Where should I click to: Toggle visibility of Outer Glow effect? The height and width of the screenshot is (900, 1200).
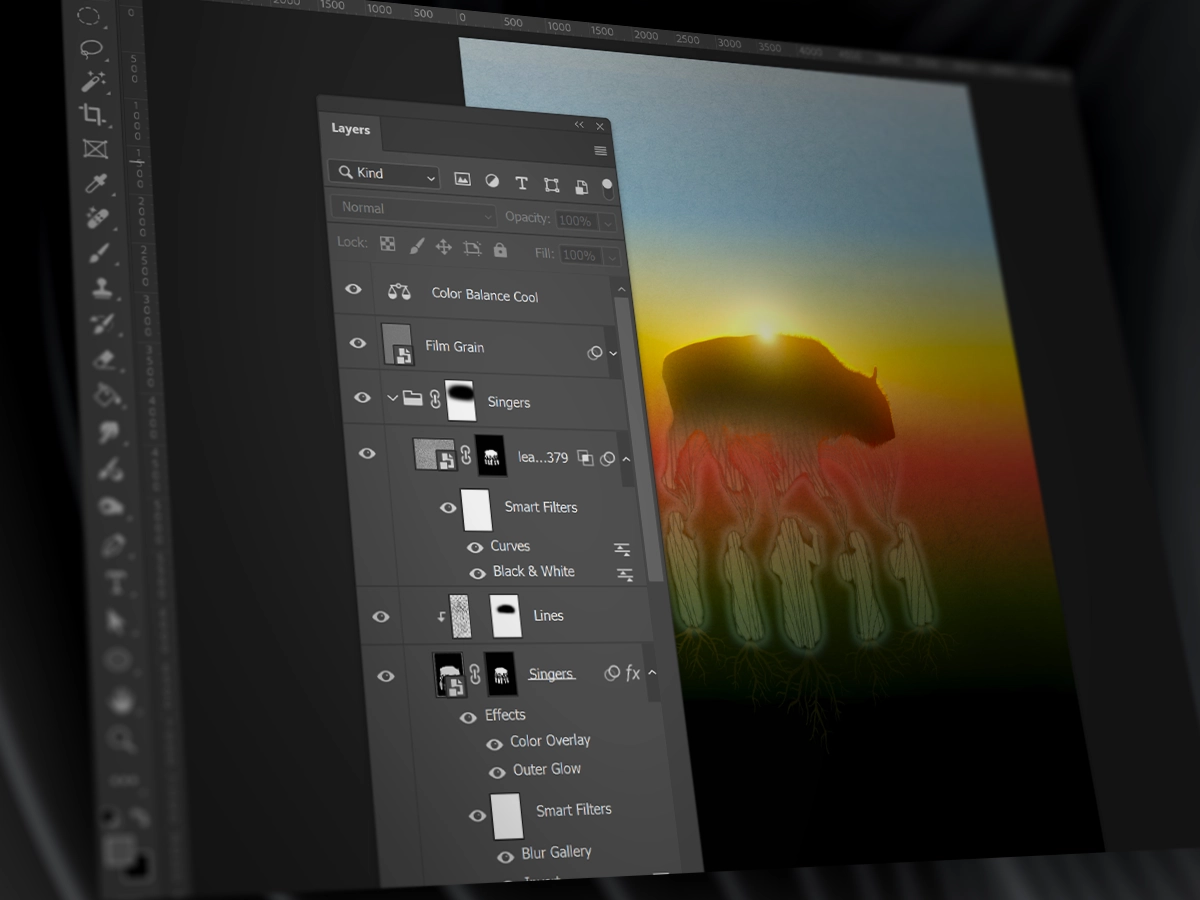click(497, 772)
